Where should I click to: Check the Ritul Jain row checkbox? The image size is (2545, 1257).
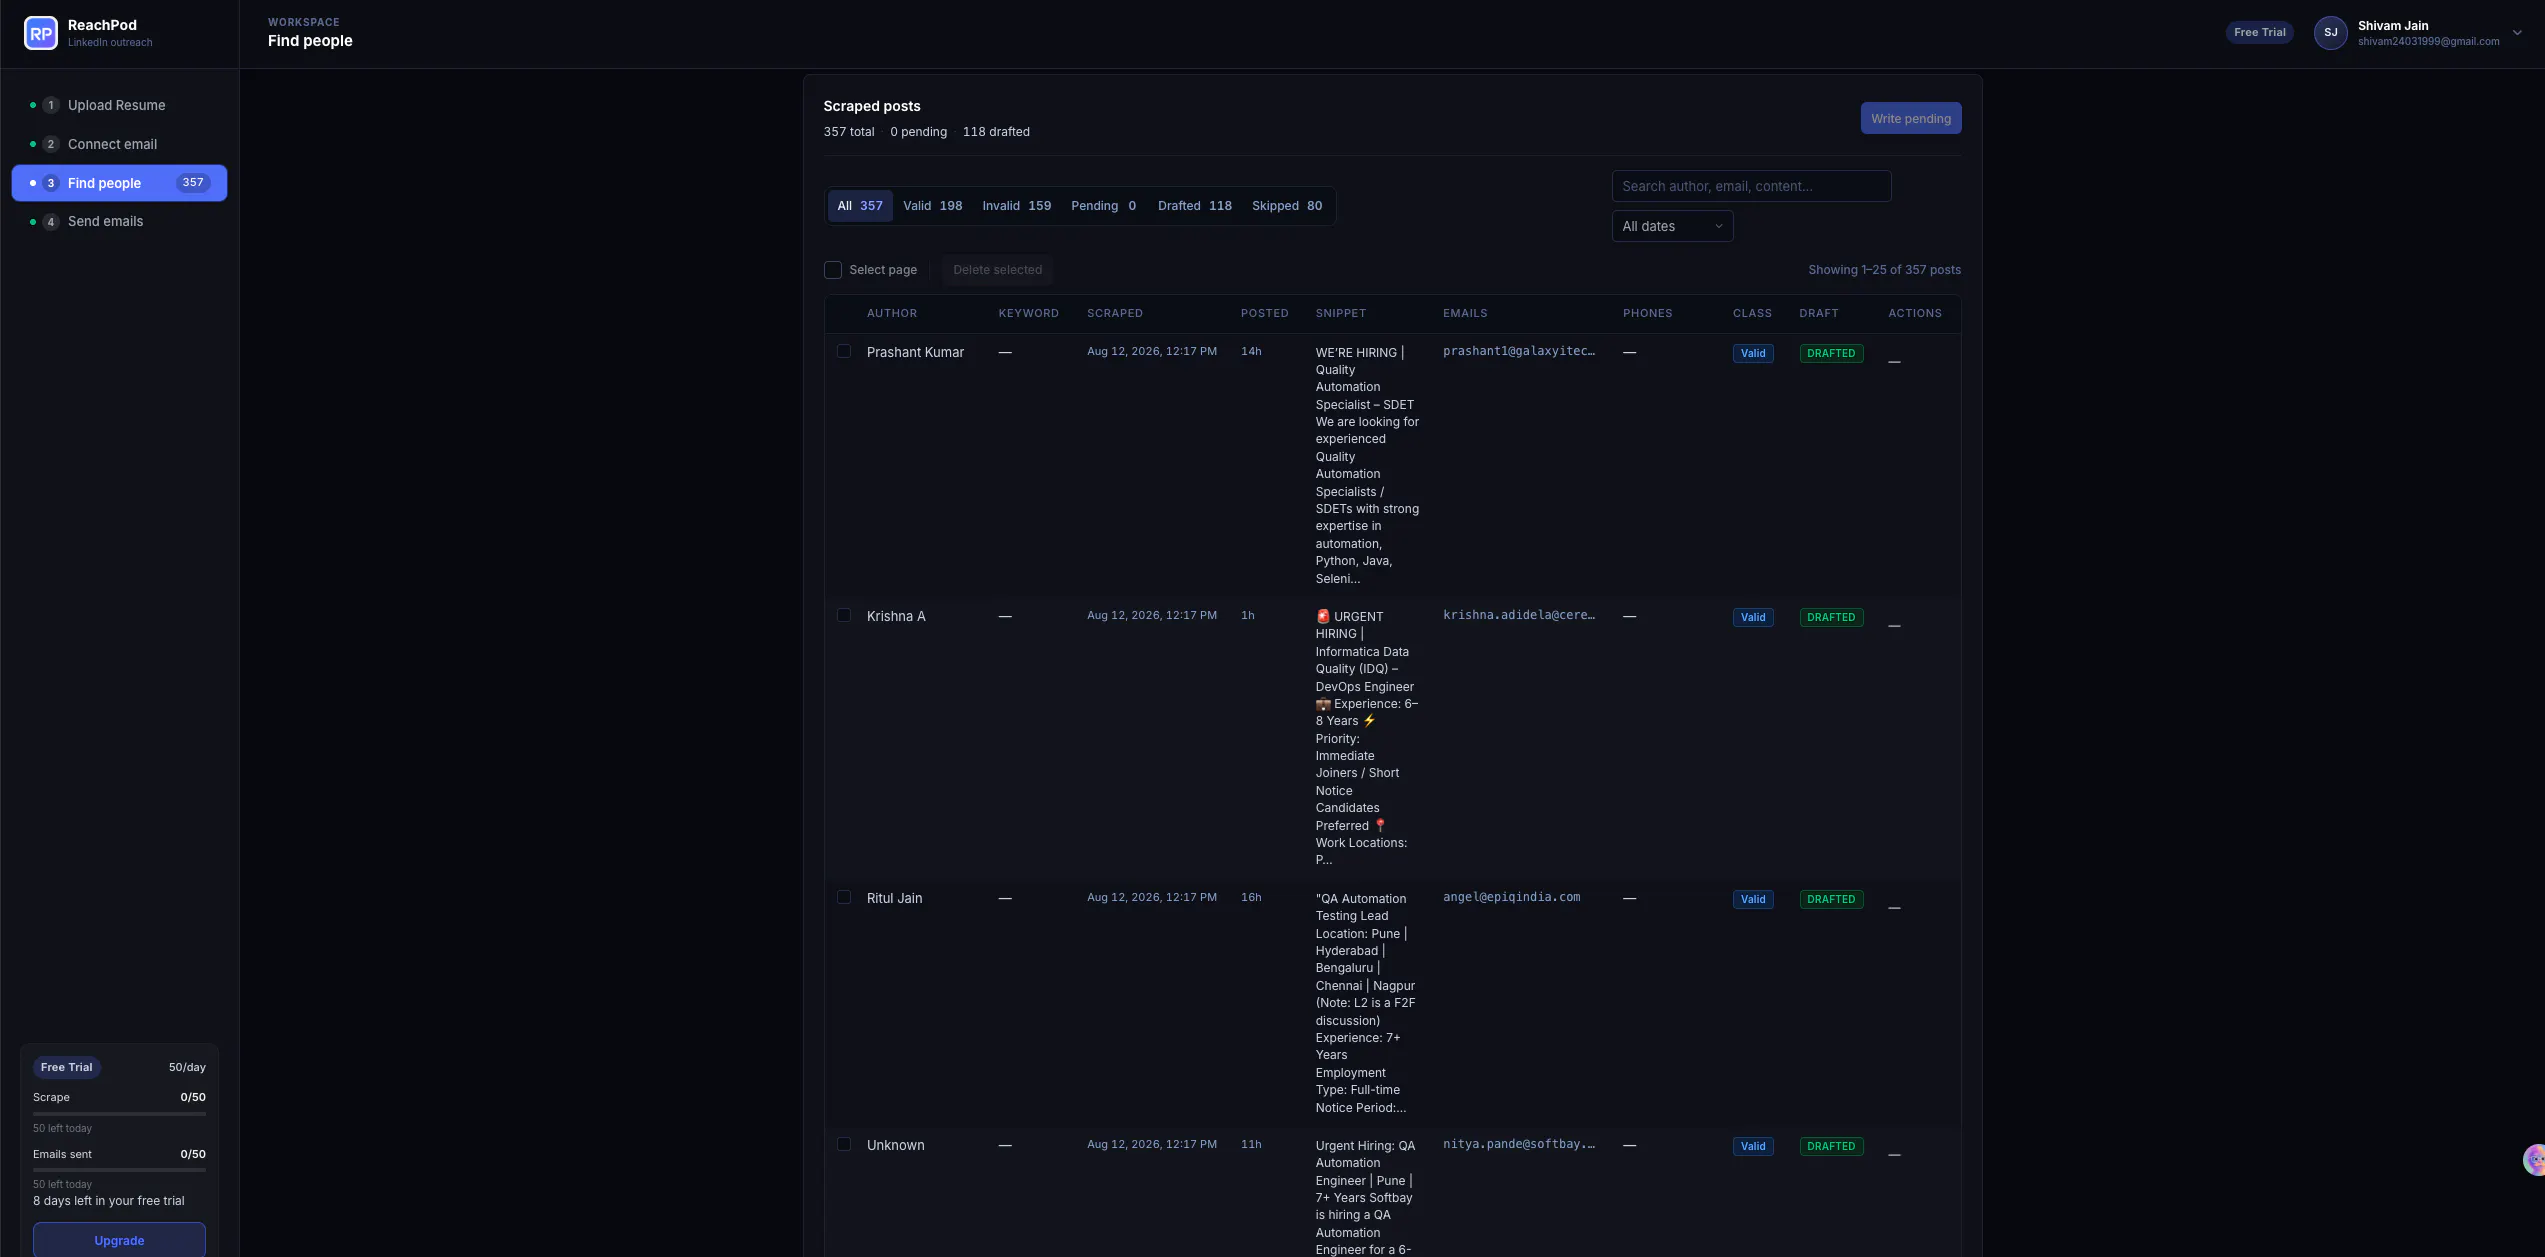(844, 898)
